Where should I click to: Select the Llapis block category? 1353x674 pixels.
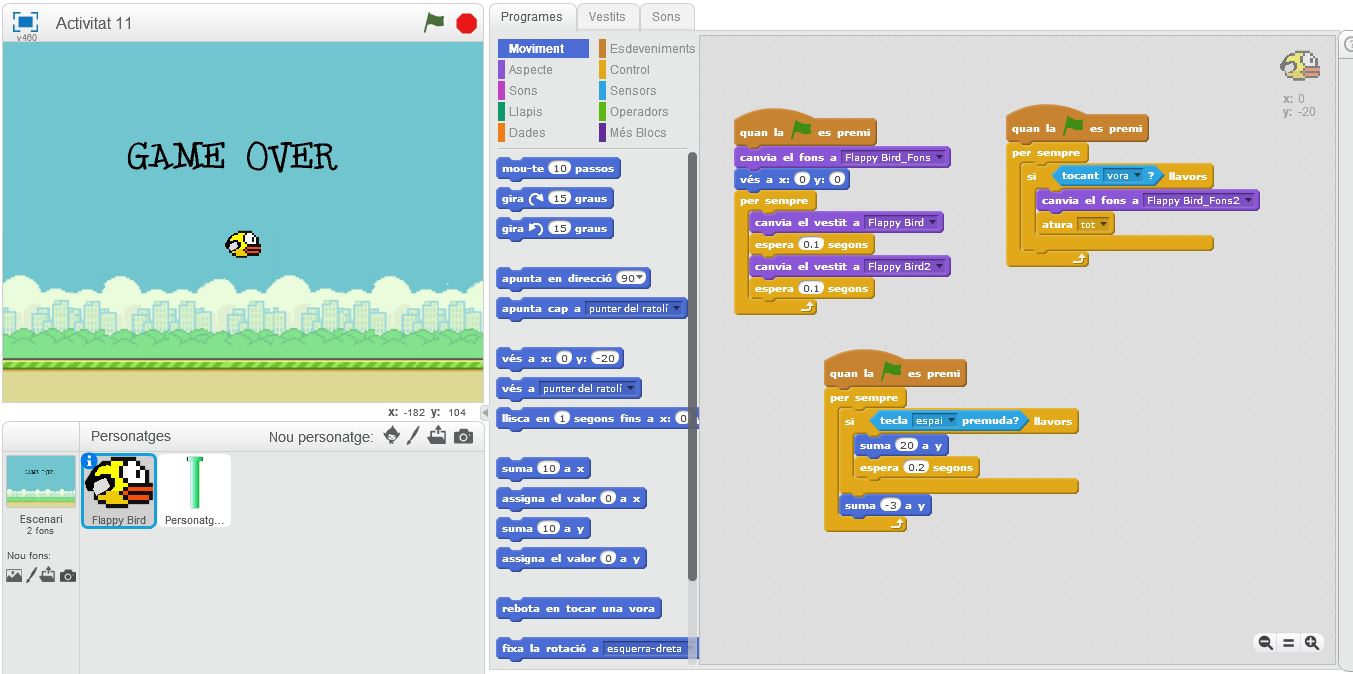(x=526, y=112)
